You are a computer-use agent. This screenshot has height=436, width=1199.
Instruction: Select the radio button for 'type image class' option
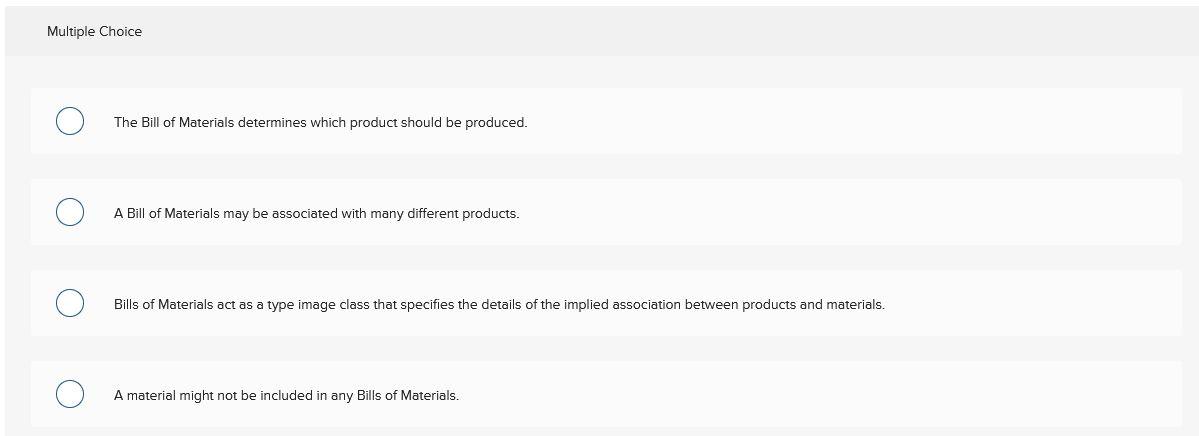click(x=69, y=304)
